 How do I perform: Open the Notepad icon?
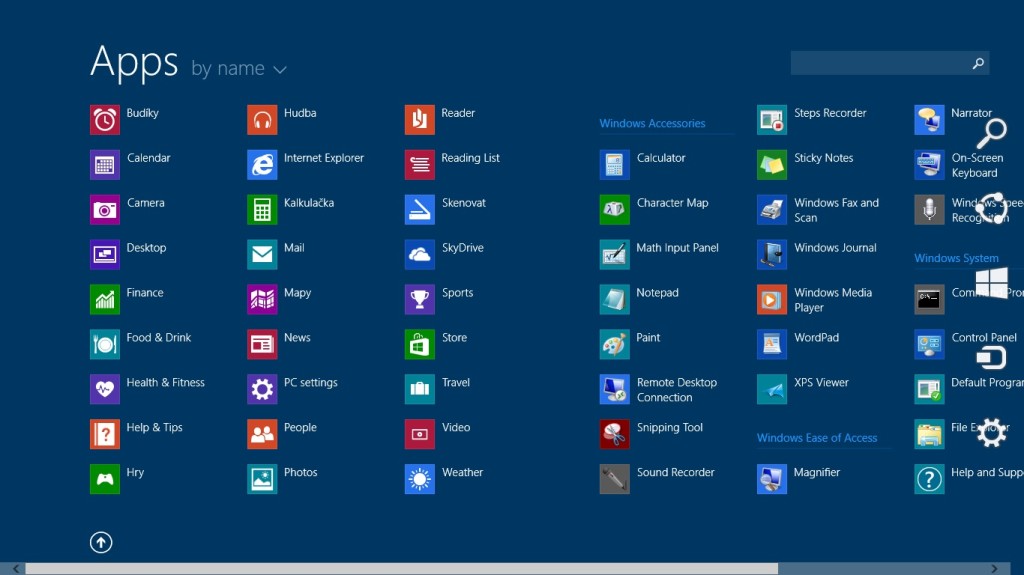pyautogui.click(x=615, y=299)
